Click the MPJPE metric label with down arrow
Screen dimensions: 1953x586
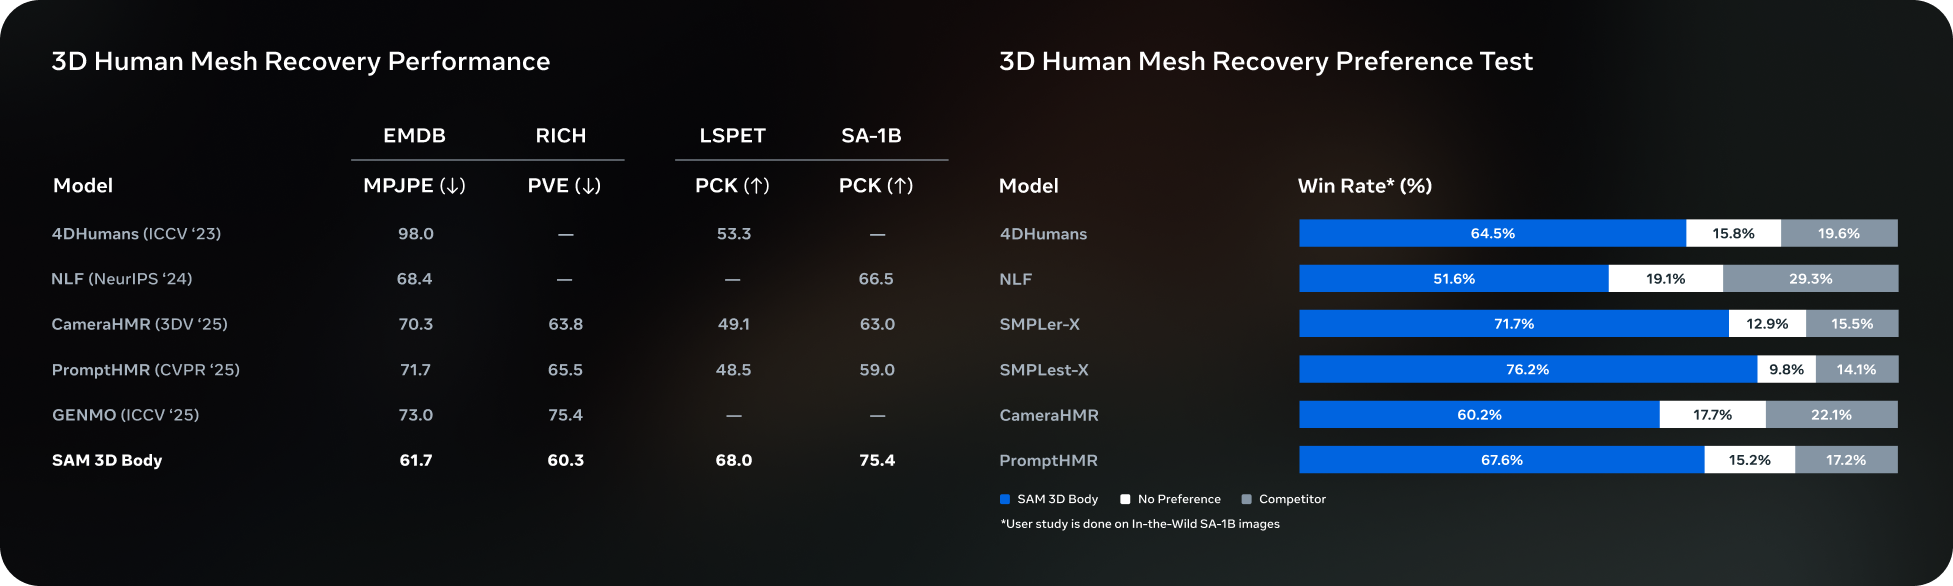pos(414,186)
